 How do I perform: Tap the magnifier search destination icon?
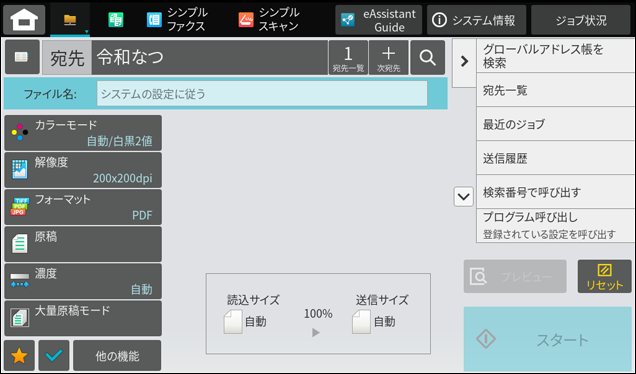coord(428,57)
